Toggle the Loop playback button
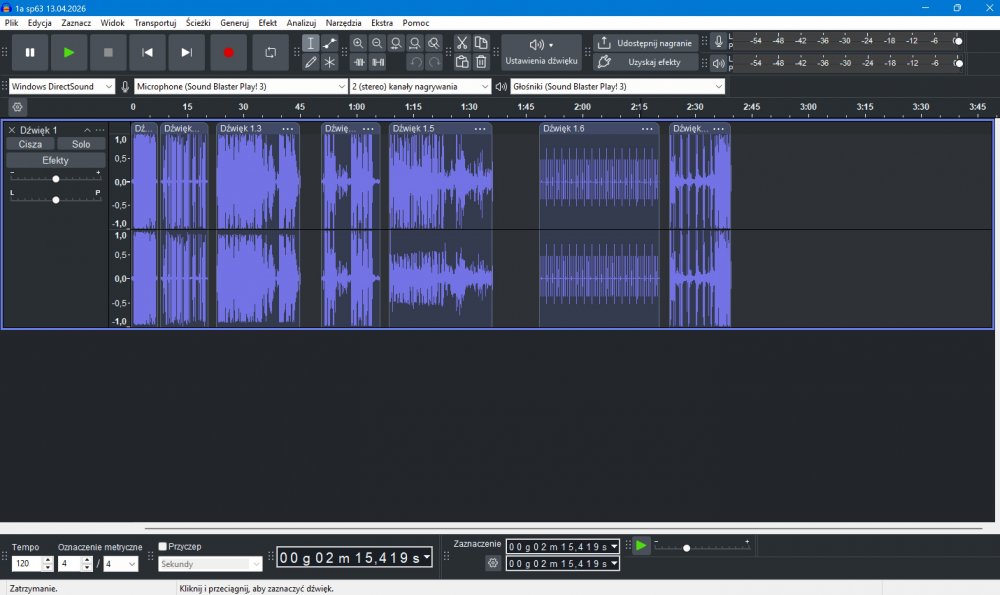 [x=270, y=52]
